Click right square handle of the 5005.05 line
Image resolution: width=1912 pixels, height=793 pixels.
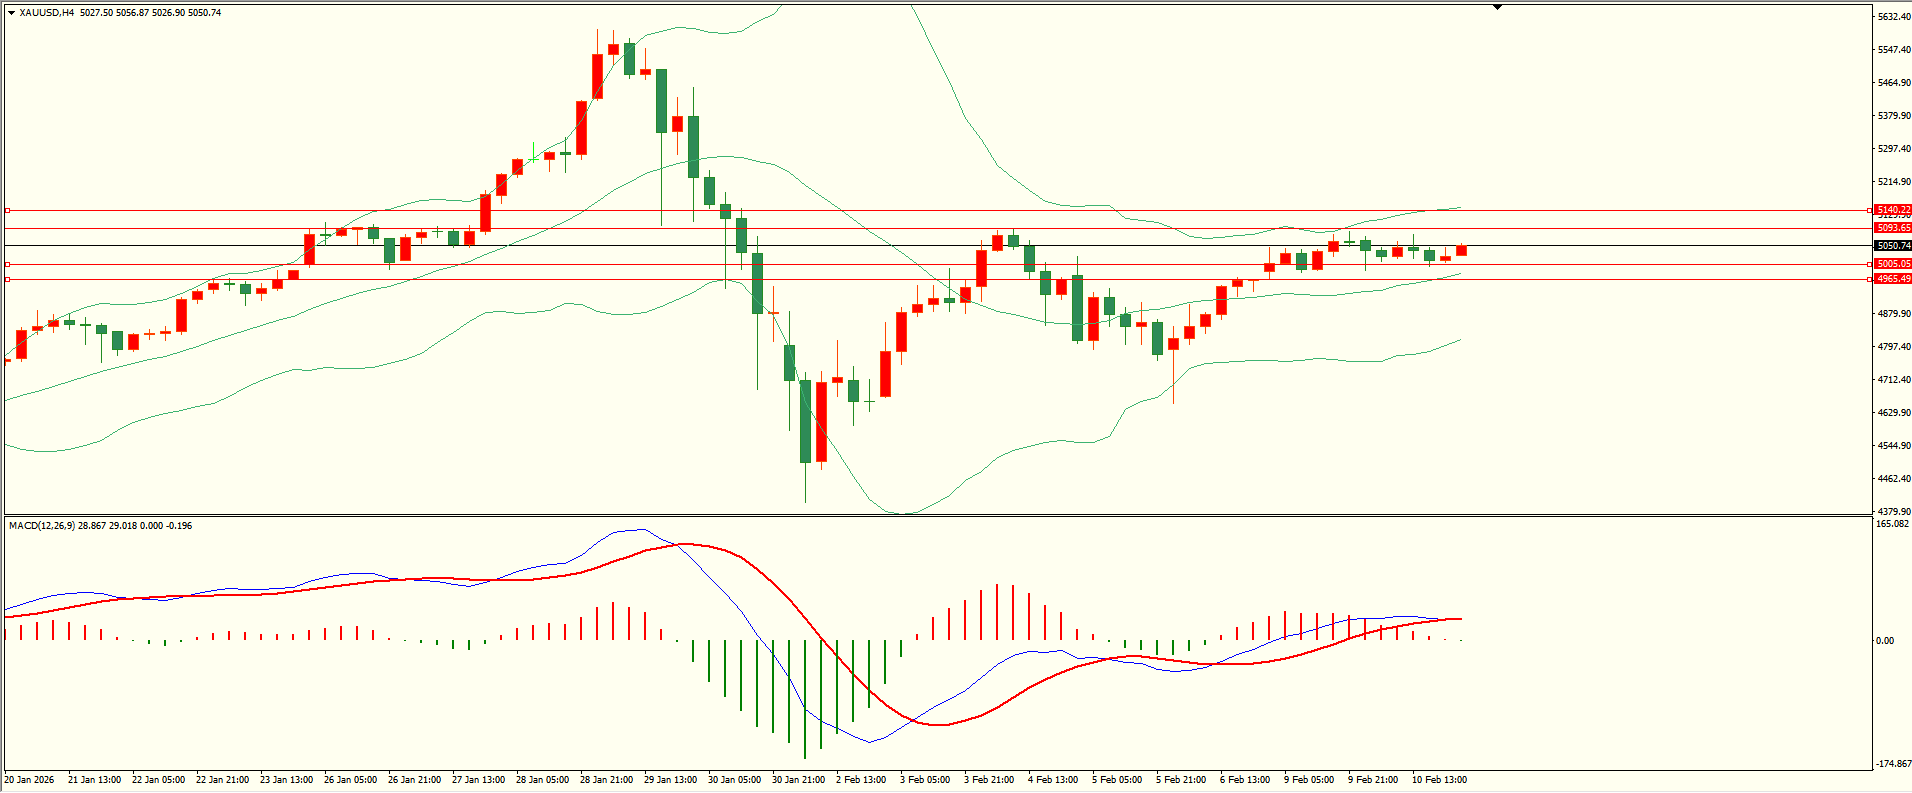[1870, 264]
